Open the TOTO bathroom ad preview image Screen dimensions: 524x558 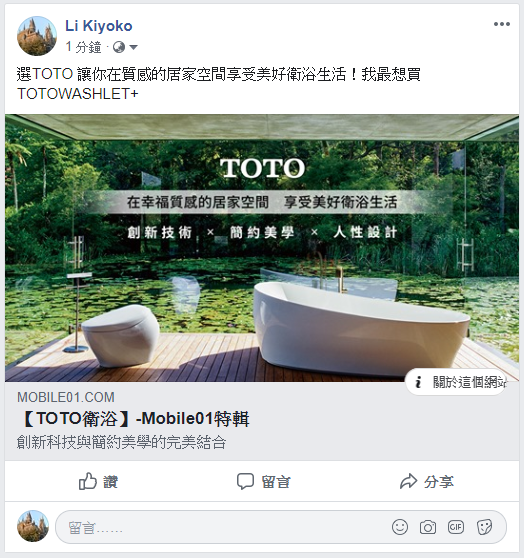click(262, 248)
